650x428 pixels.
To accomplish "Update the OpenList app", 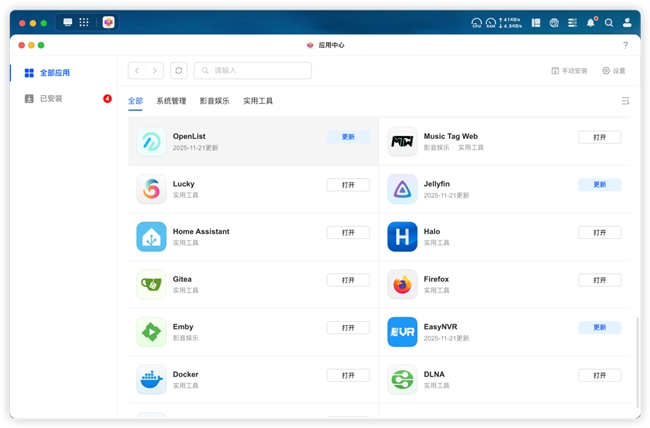I will click(348, 137).
